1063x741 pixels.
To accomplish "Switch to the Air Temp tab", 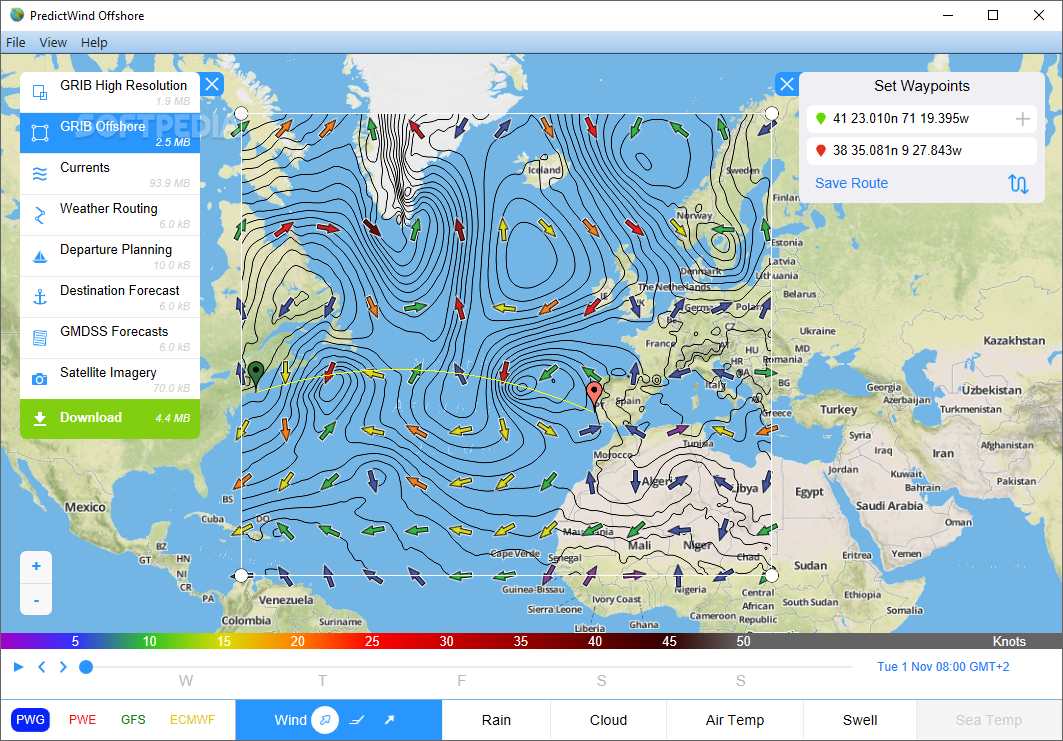I will 735,720.
